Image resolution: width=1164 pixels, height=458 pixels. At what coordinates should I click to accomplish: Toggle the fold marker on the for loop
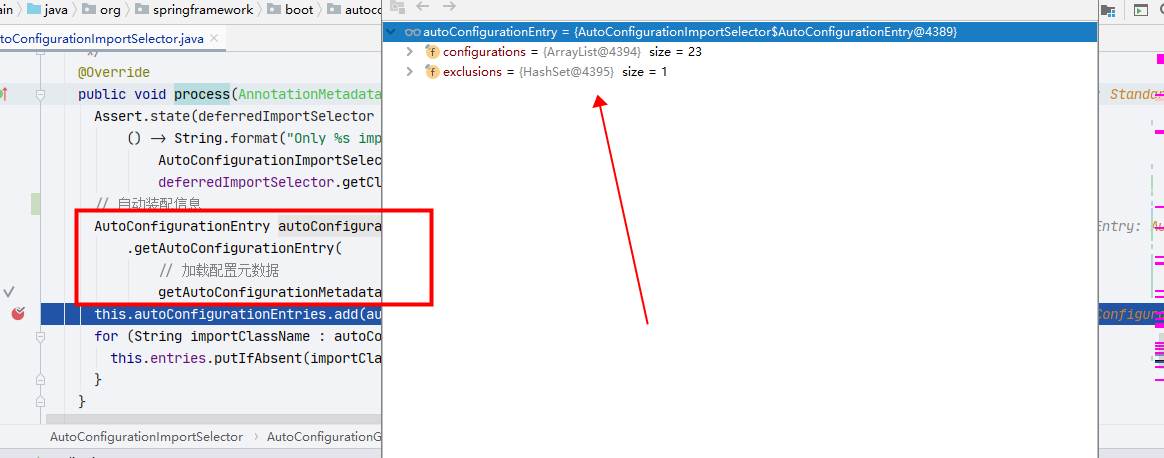[41, 337]
